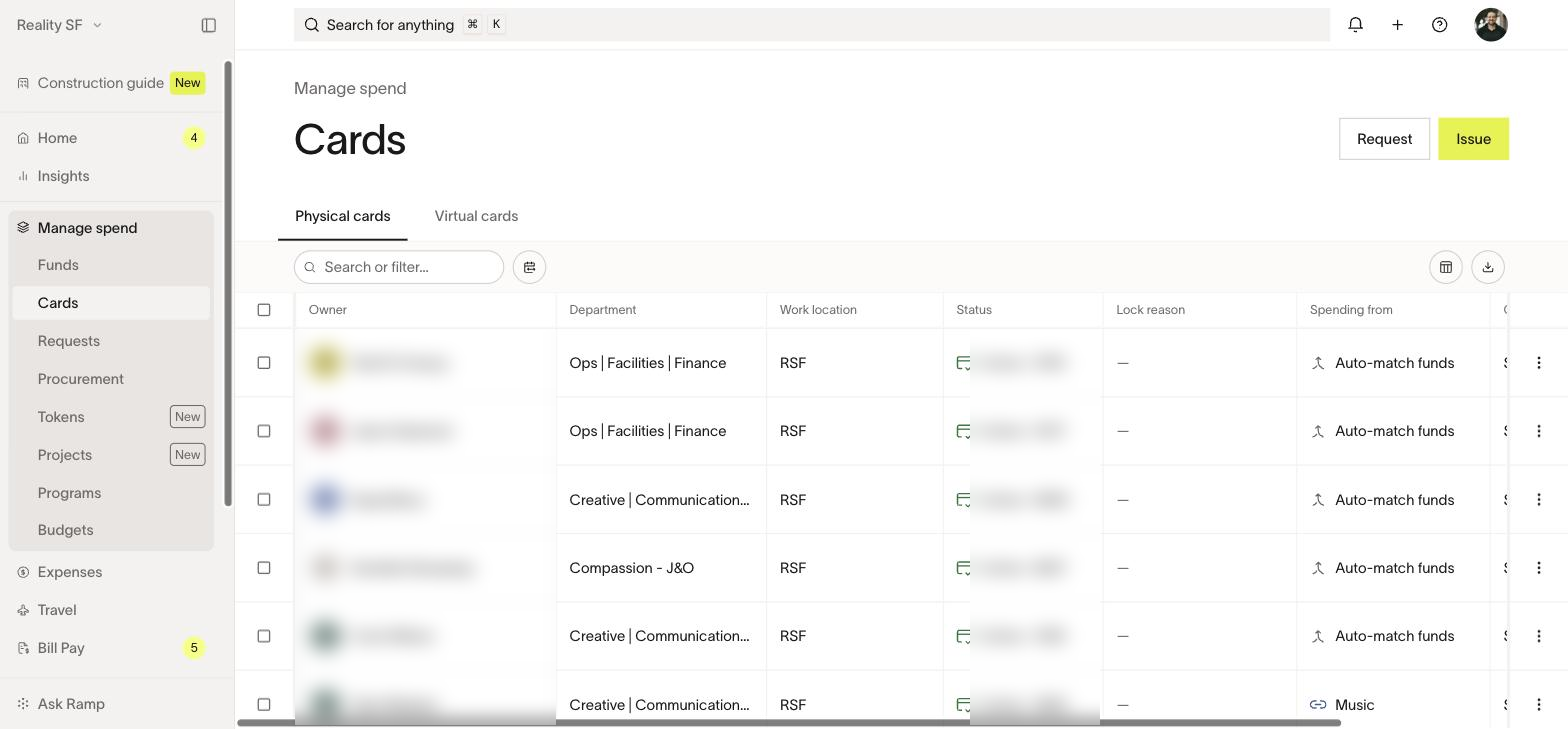Select the Music spending row checkbox
The image size is (1568, 729).
[264, 705]
